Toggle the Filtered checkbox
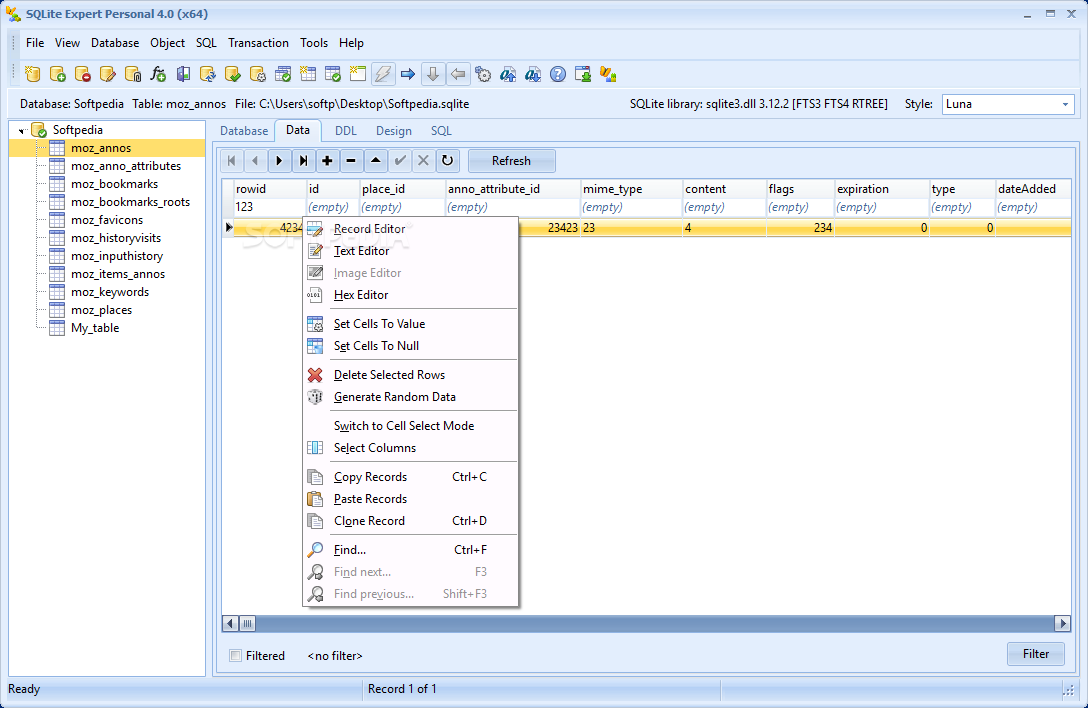This screenshot has height=708, width=1088. pyautogui.click(x=236, y=655)
